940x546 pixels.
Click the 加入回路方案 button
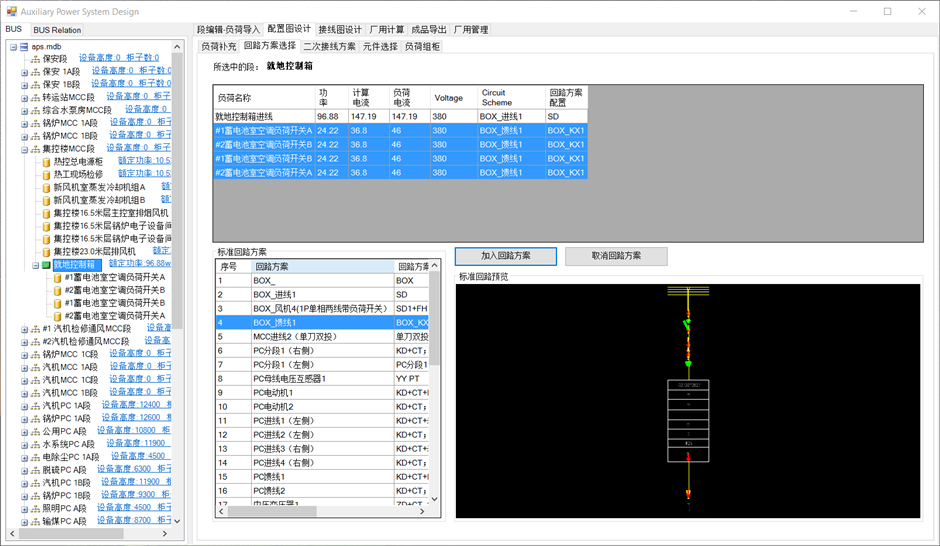pos(506,256)
